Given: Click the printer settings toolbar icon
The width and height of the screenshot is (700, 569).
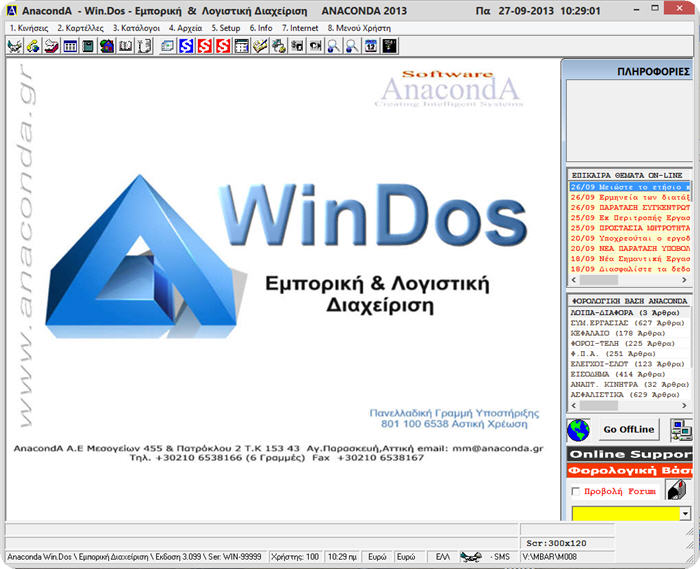Looking at the screenshot, I should [x=279, y=46].
